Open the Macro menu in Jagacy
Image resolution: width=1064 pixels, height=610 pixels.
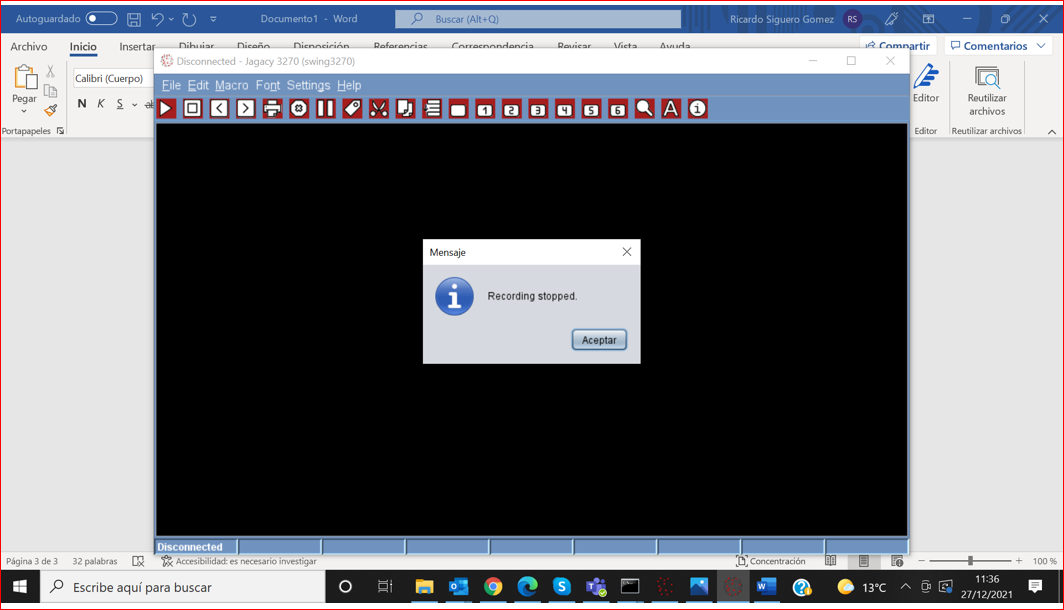click(231, 86)
